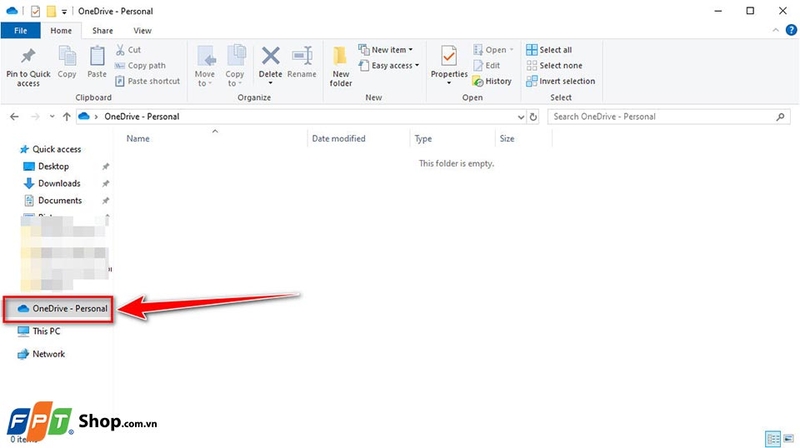Select OneDrive - Personal in sidebar
The height and width of the screenshot is (448, 800).
tap(62, 308)
